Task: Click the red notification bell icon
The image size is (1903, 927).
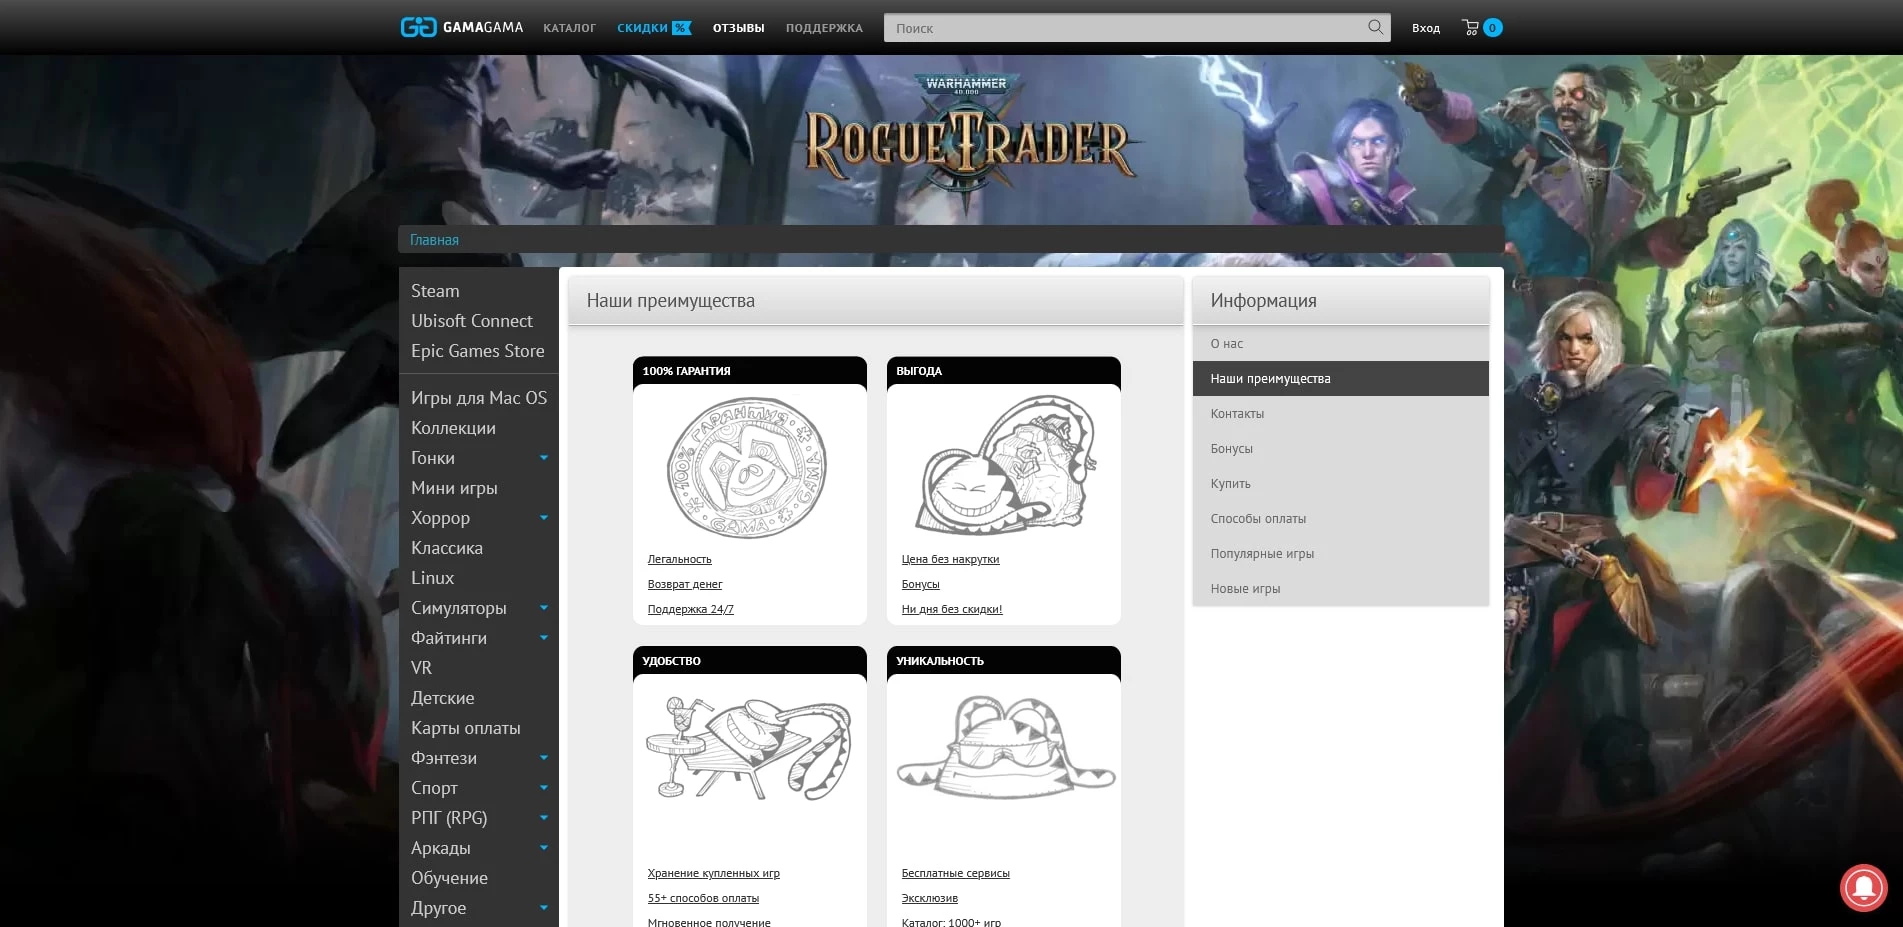Action: [1863, 886]
